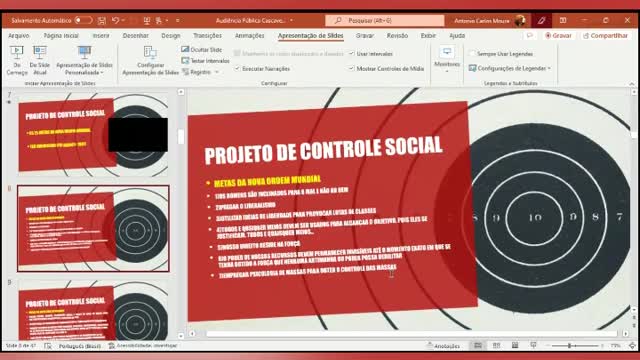Open the Arquivo menu
640x360 pixels.
19,36
